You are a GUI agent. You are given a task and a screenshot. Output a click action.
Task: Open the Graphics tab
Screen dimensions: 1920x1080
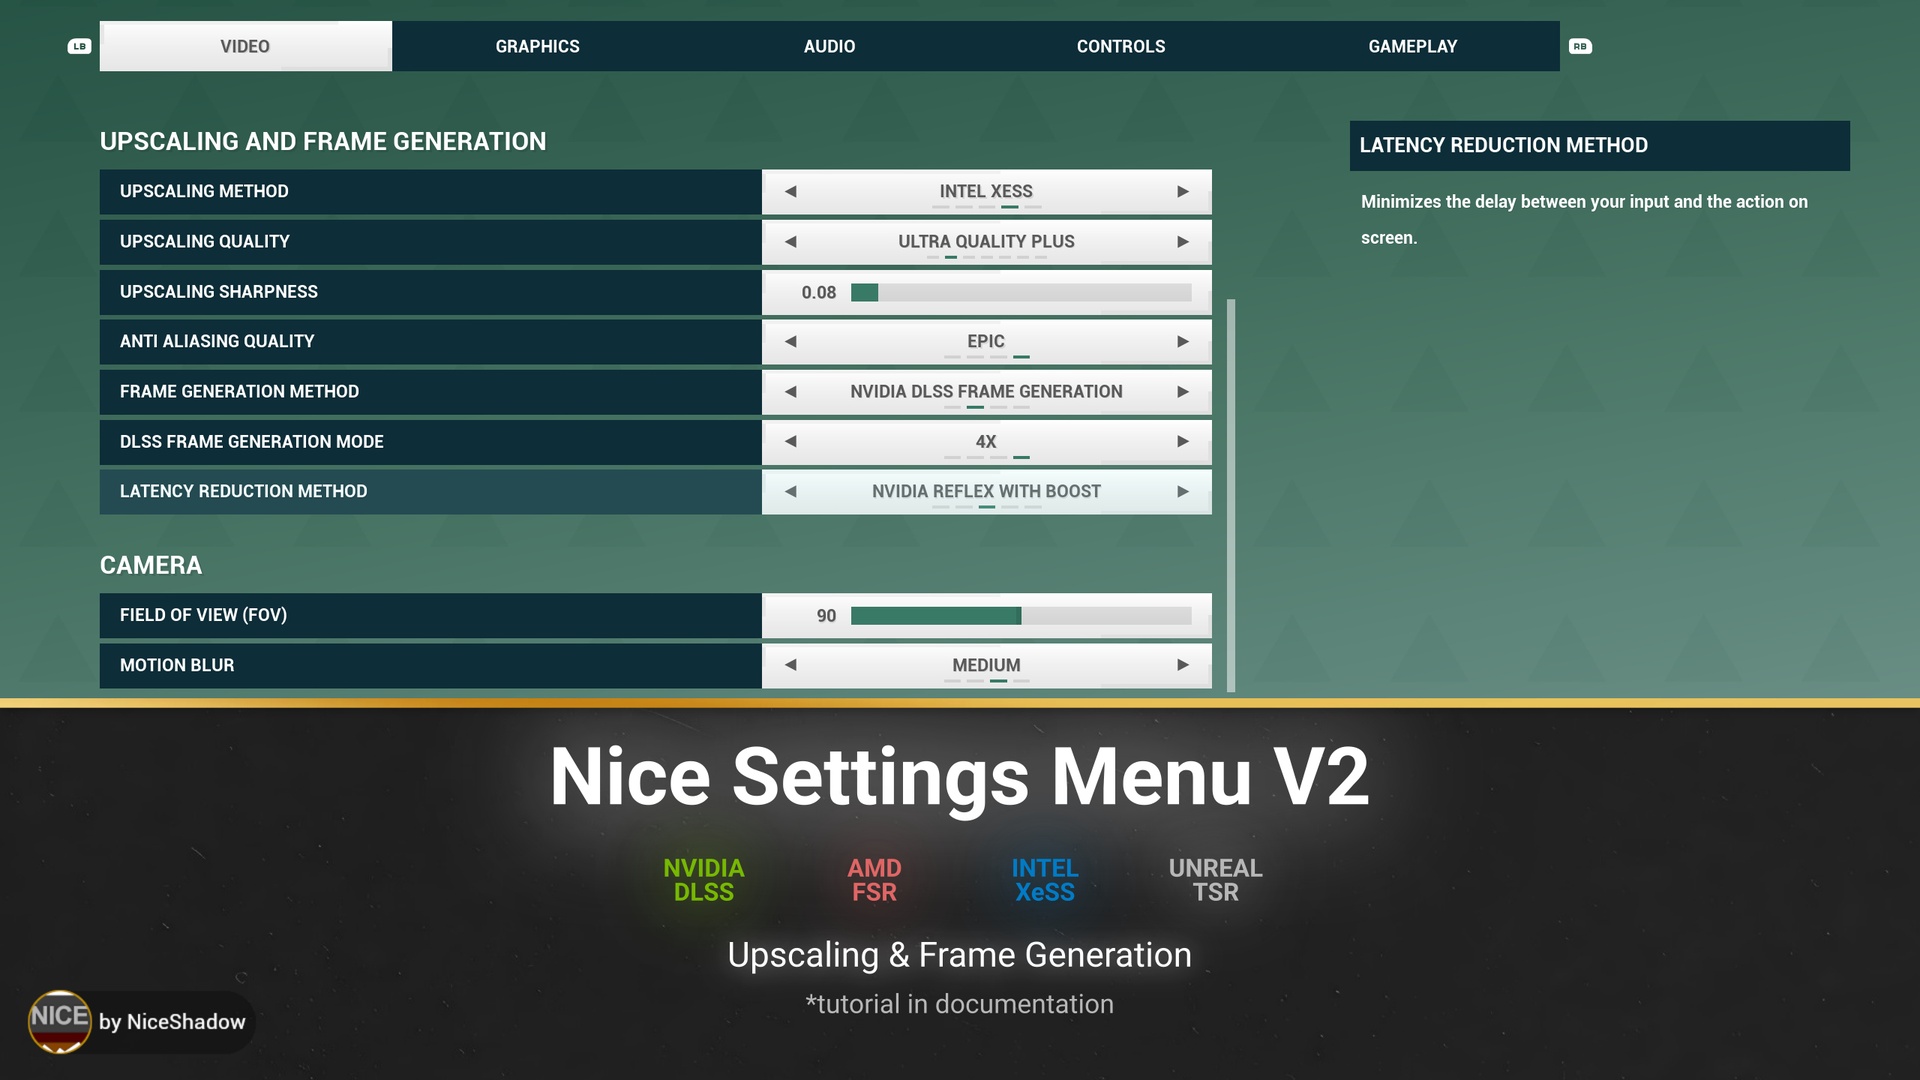coord(537,46)
